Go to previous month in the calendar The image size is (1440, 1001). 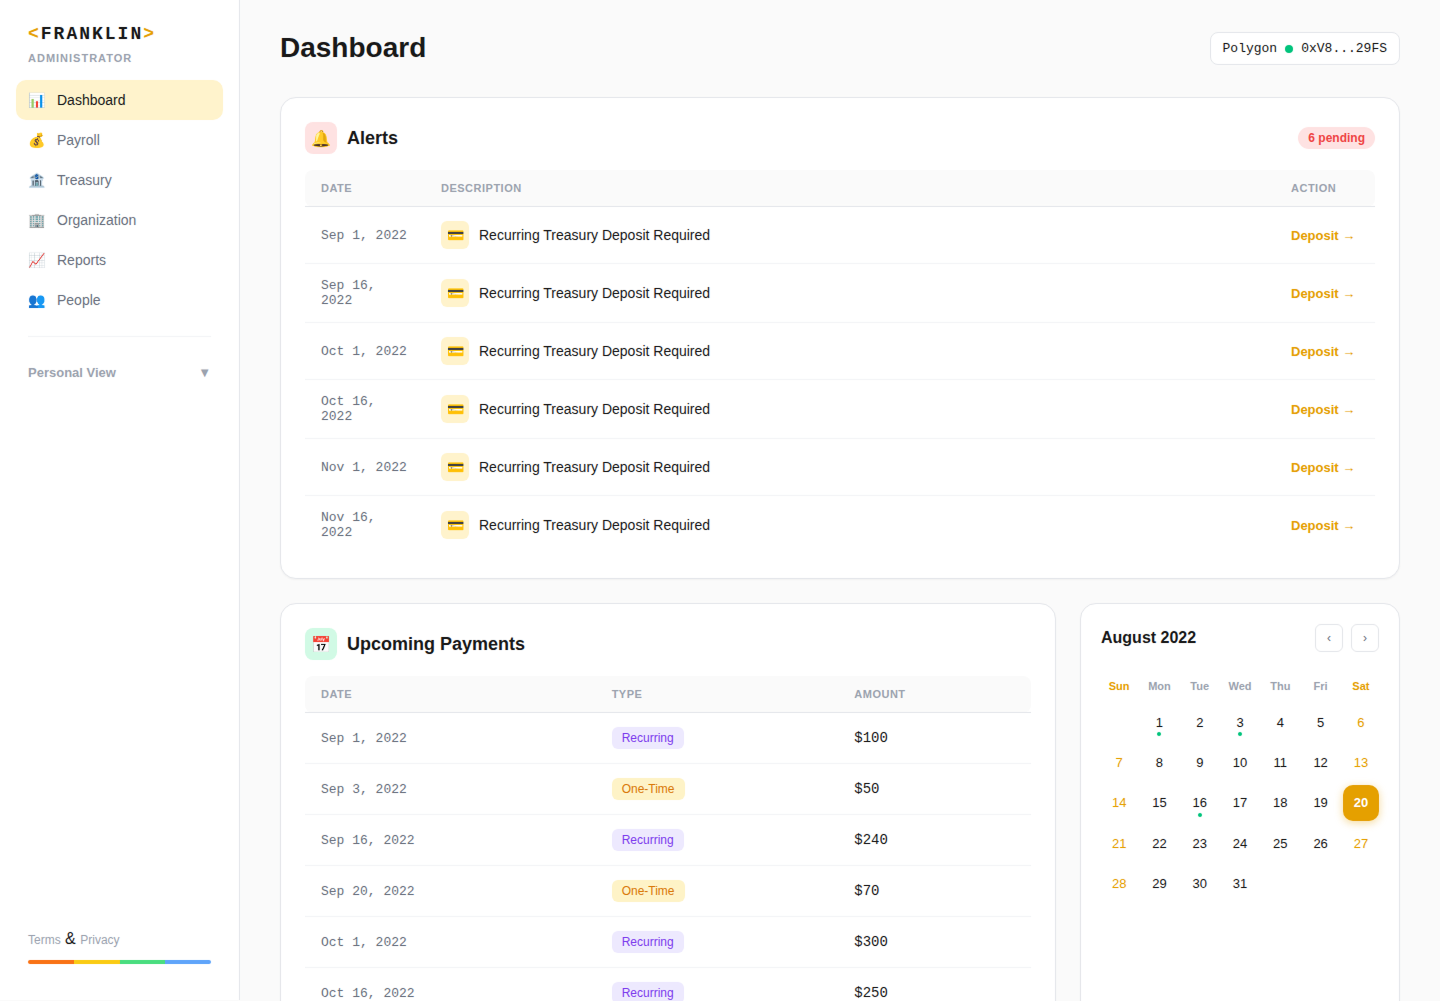[x=1328, y=638]
